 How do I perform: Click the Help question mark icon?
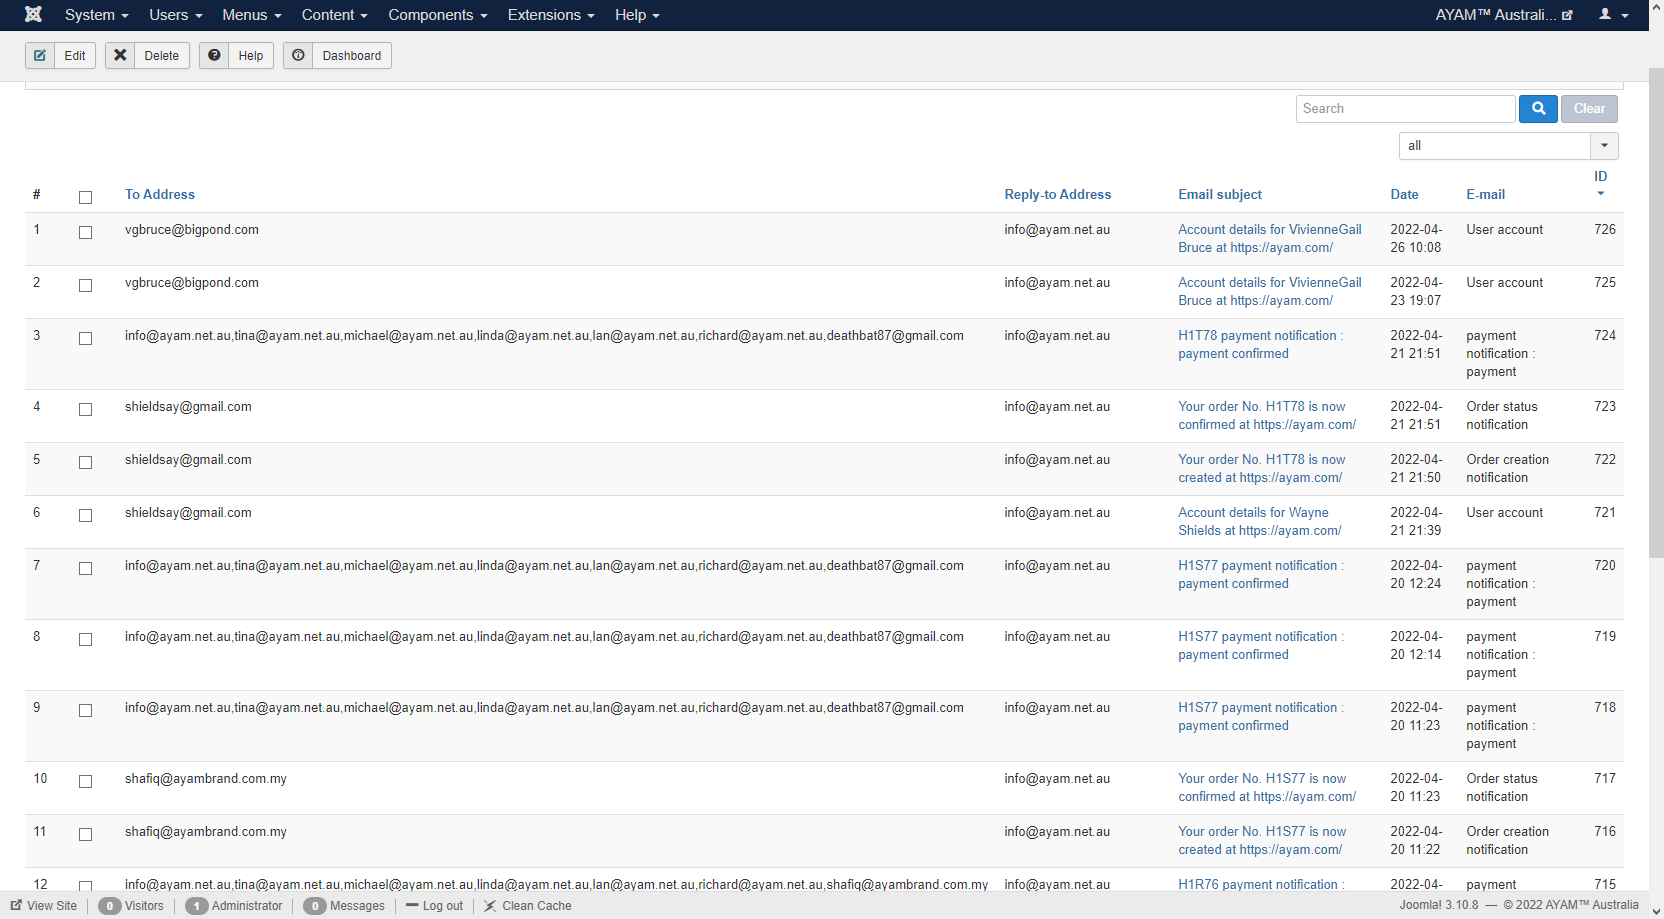[214, 56]
